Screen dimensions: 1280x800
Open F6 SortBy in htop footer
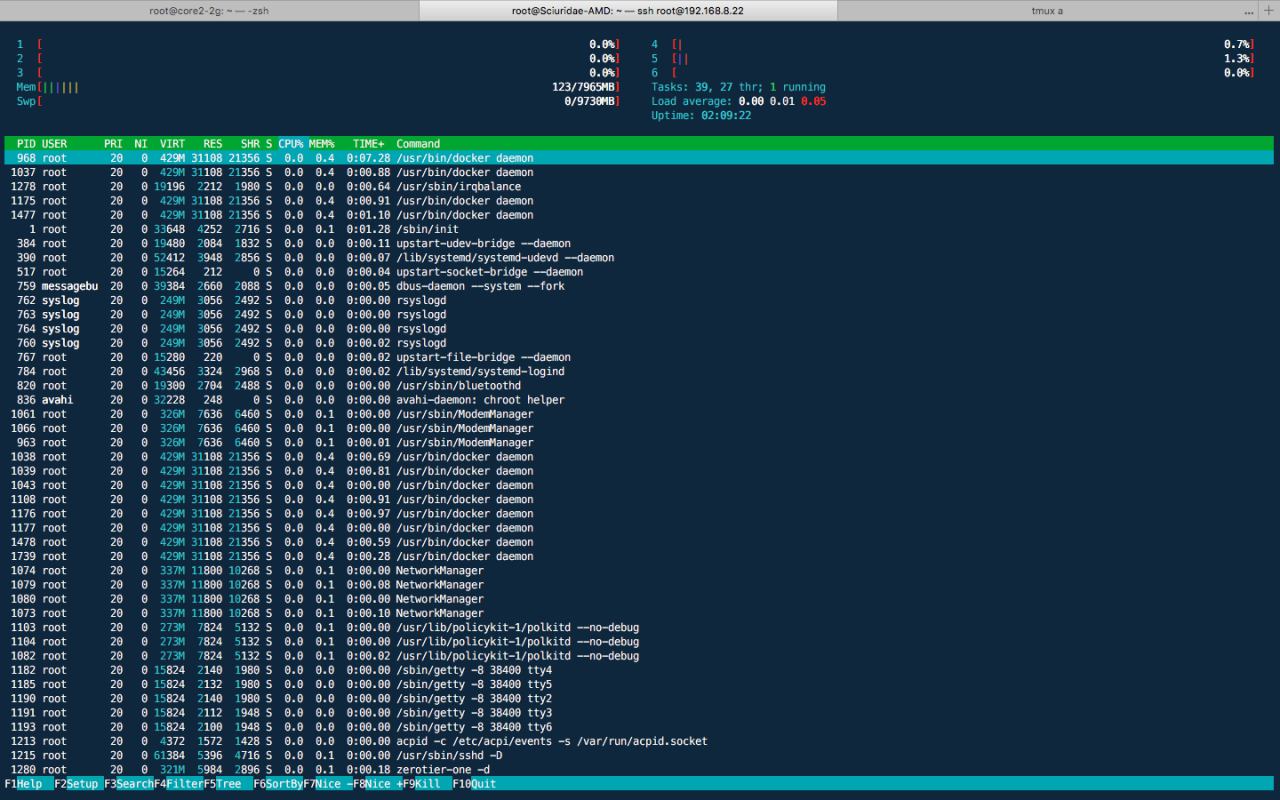click(x=277, y=784)
